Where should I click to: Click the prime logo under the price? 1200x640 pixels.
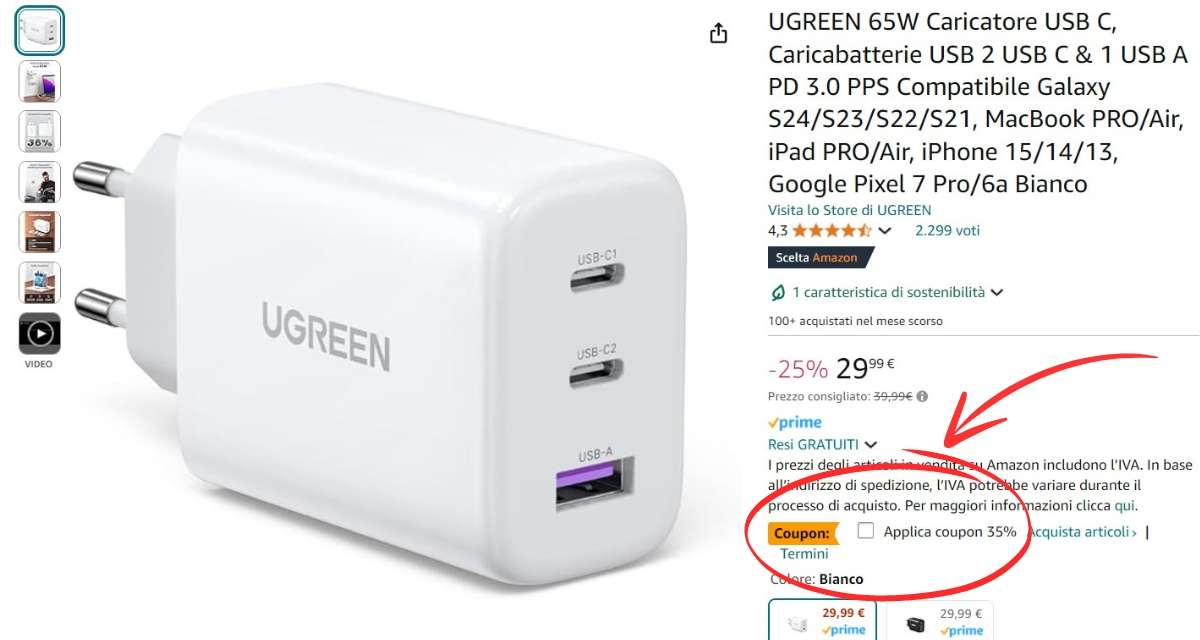tap(795, 422)
